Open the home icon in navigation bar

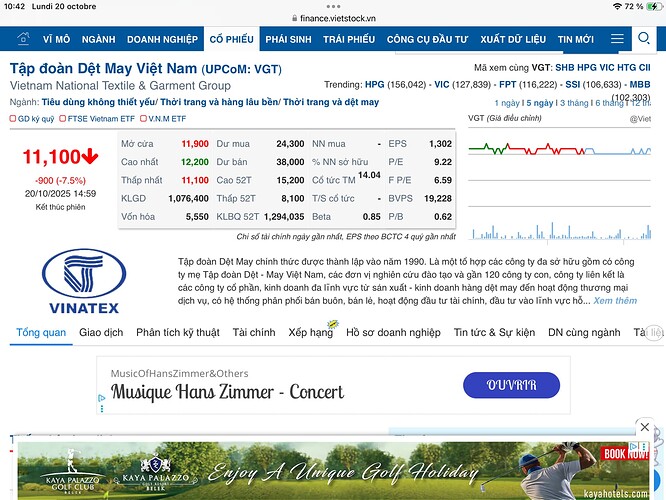(x=23, y=39)
